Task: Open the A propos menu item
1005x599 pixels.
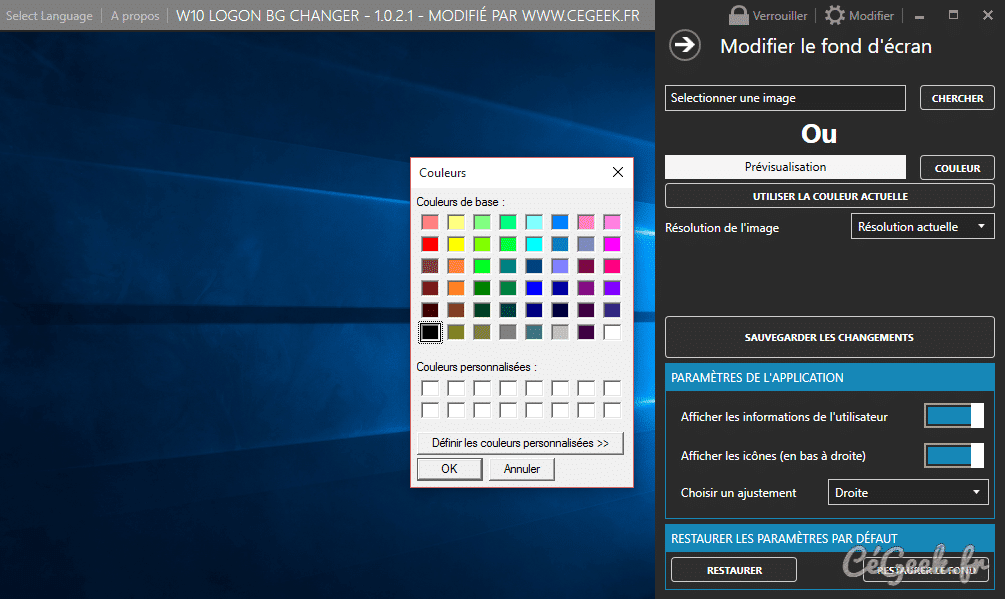Action: tap(135, 16)
